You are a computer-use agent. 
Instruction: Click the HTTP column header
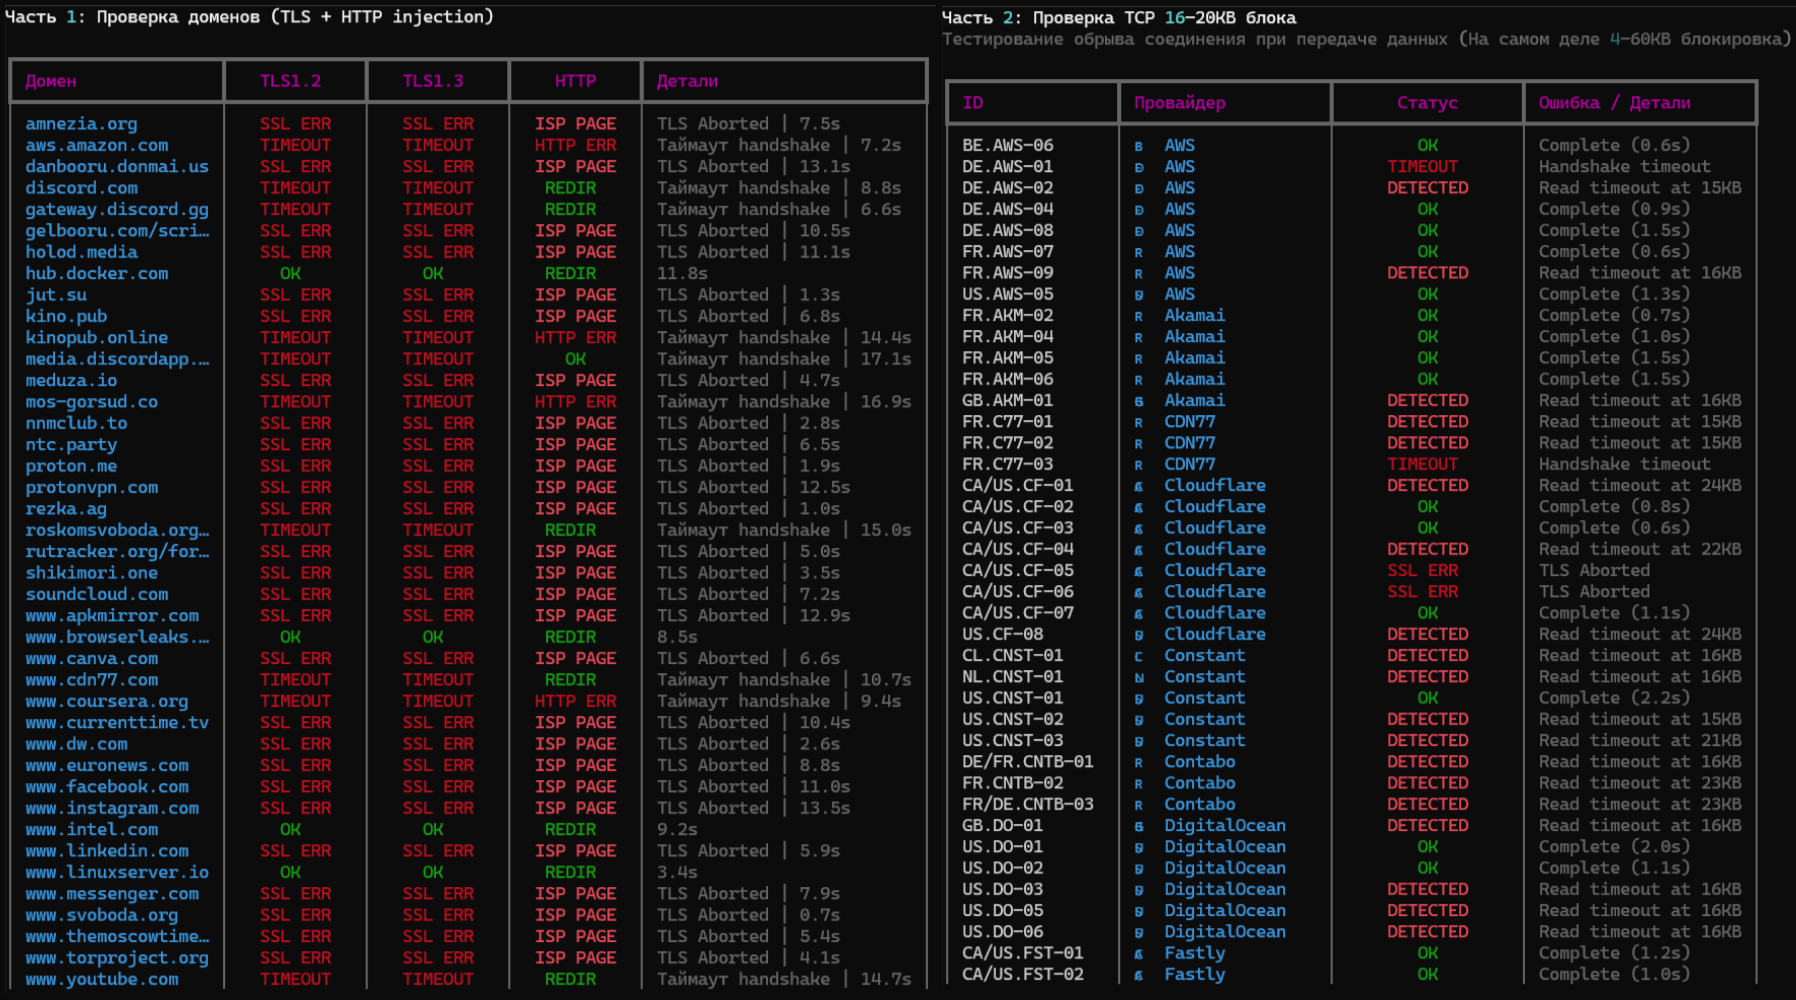(575, 81)
